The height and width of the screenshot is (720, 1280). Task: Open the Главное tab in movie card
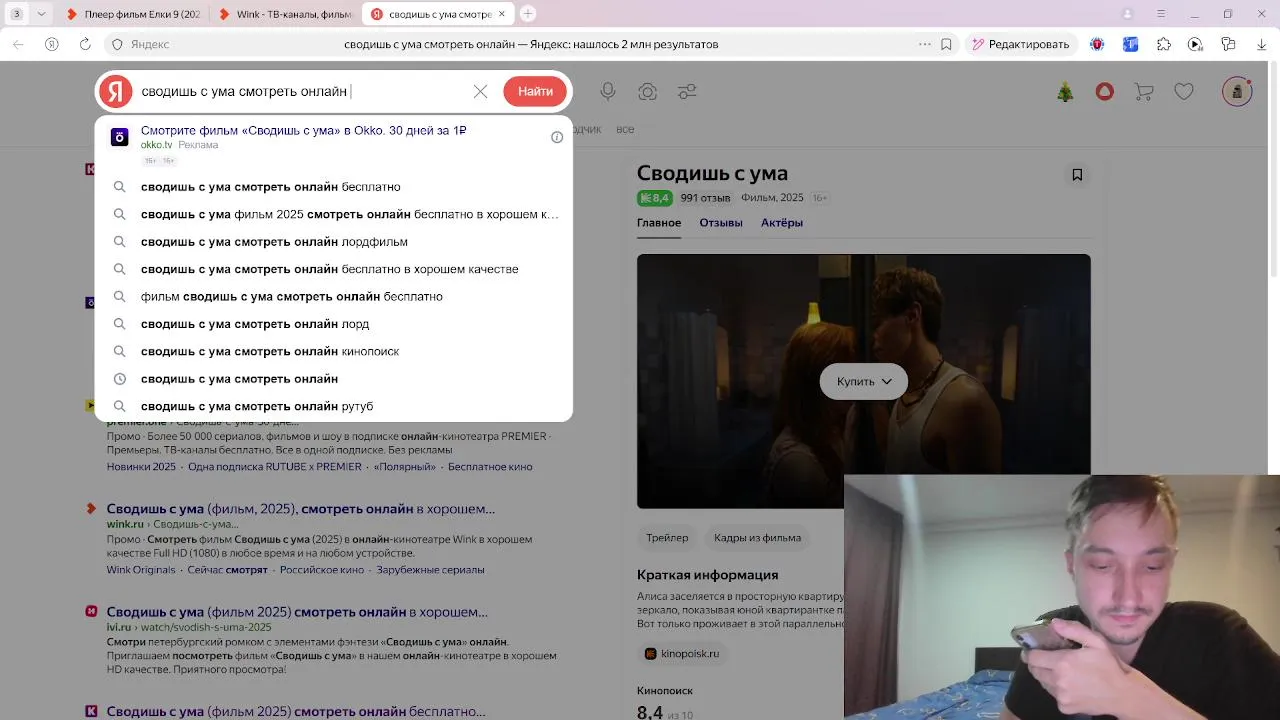click(659, 223)
